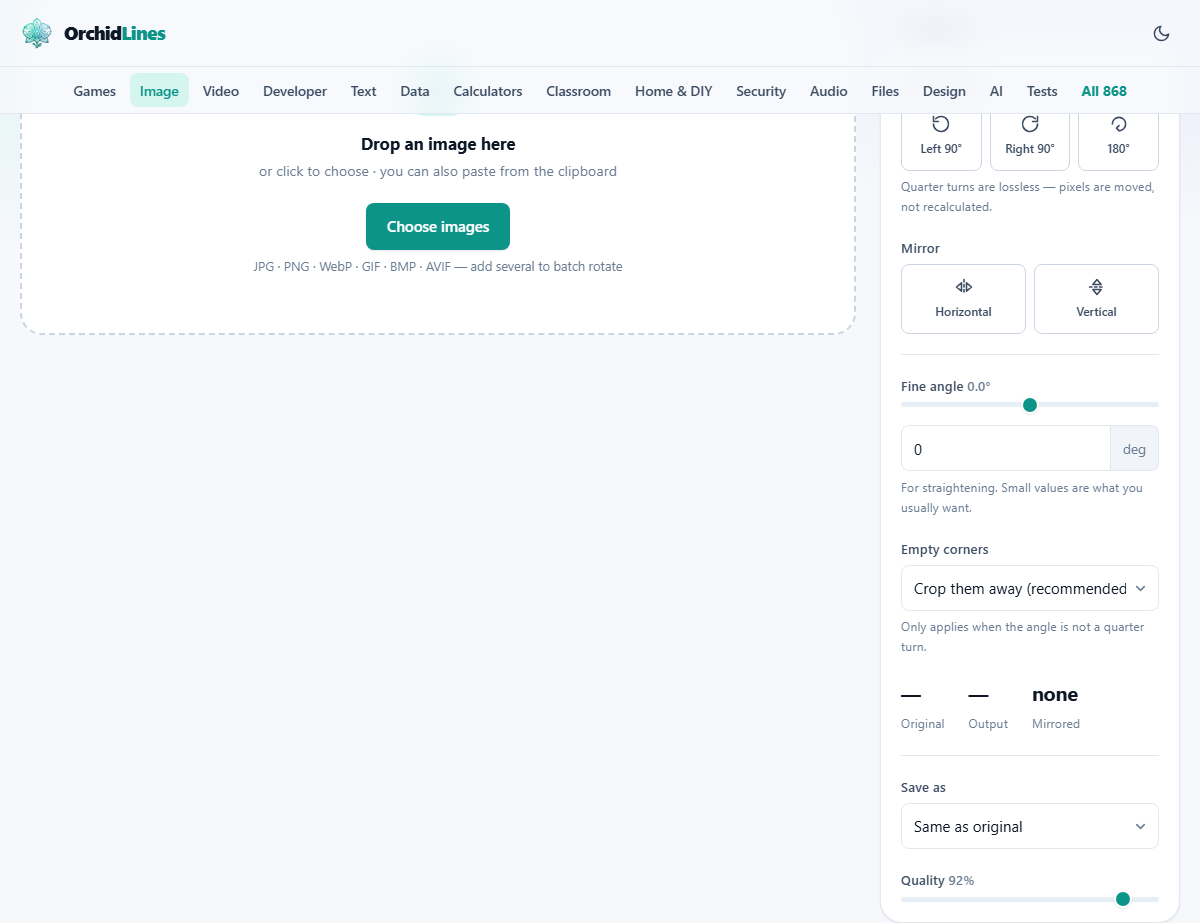
Task: View All 868 tools
Action: pyautogui.click(x=1104, y=91)
